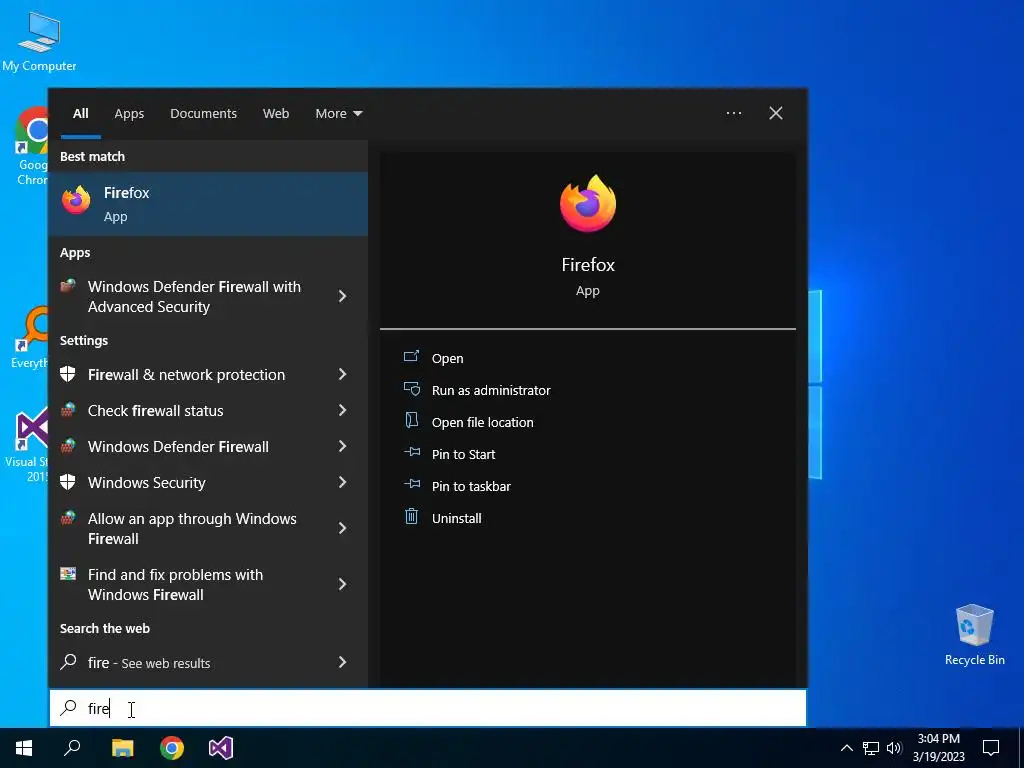
Task: Expand arrow for Windows Defender Firewall with Advanced Security
Action: (343, 296)
